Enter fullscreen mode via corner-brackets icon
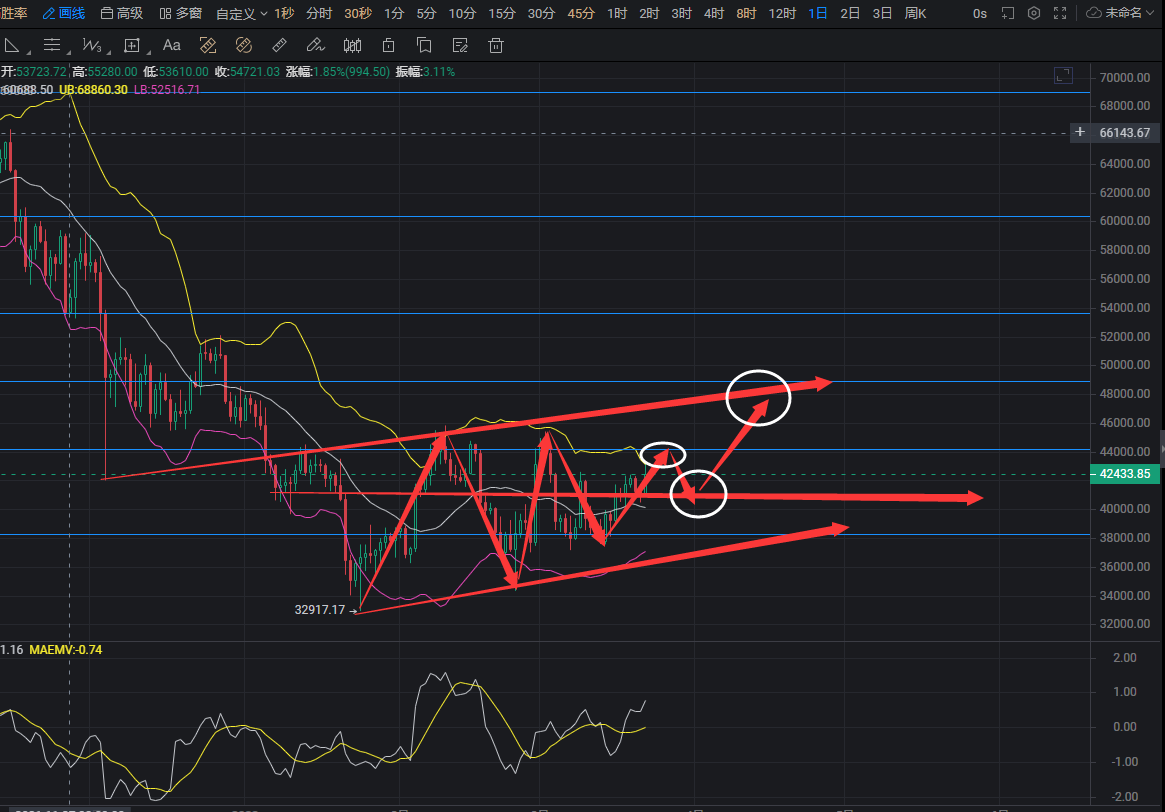This screenshot has width=1165, height=812. [1060, 14]
